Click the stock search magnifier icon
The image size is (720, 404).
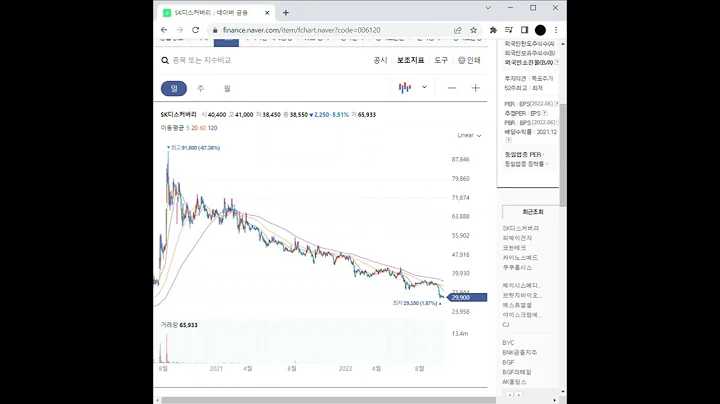tap(165, 60)
